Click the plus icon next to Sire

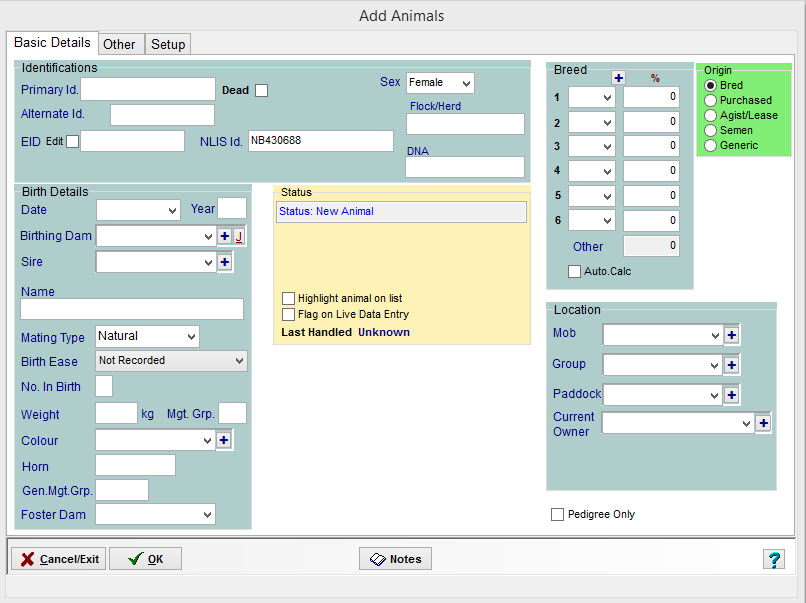(225, 262)
